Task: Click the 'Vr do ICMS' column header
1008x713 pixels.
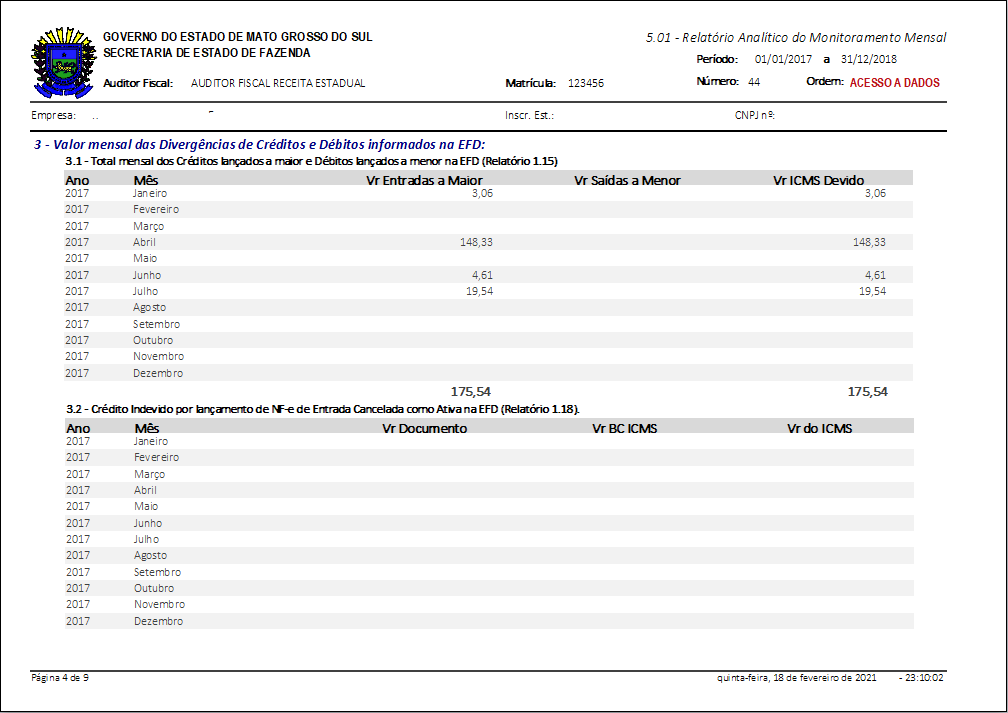Action: pos(819,428)
